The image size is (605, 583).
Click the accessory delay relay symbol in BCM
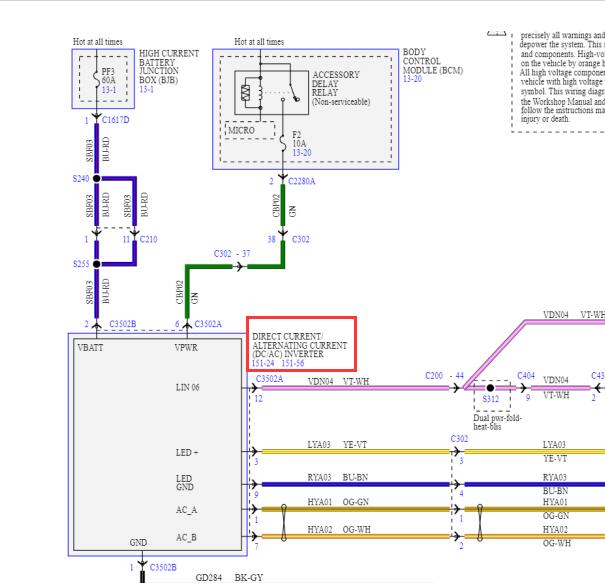[x=272, y=93]
